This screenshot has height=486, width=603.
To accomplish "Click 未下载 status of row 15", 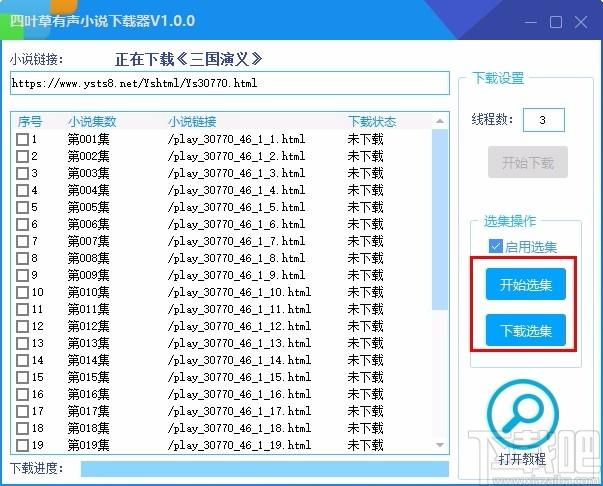I will pos(365,377).
